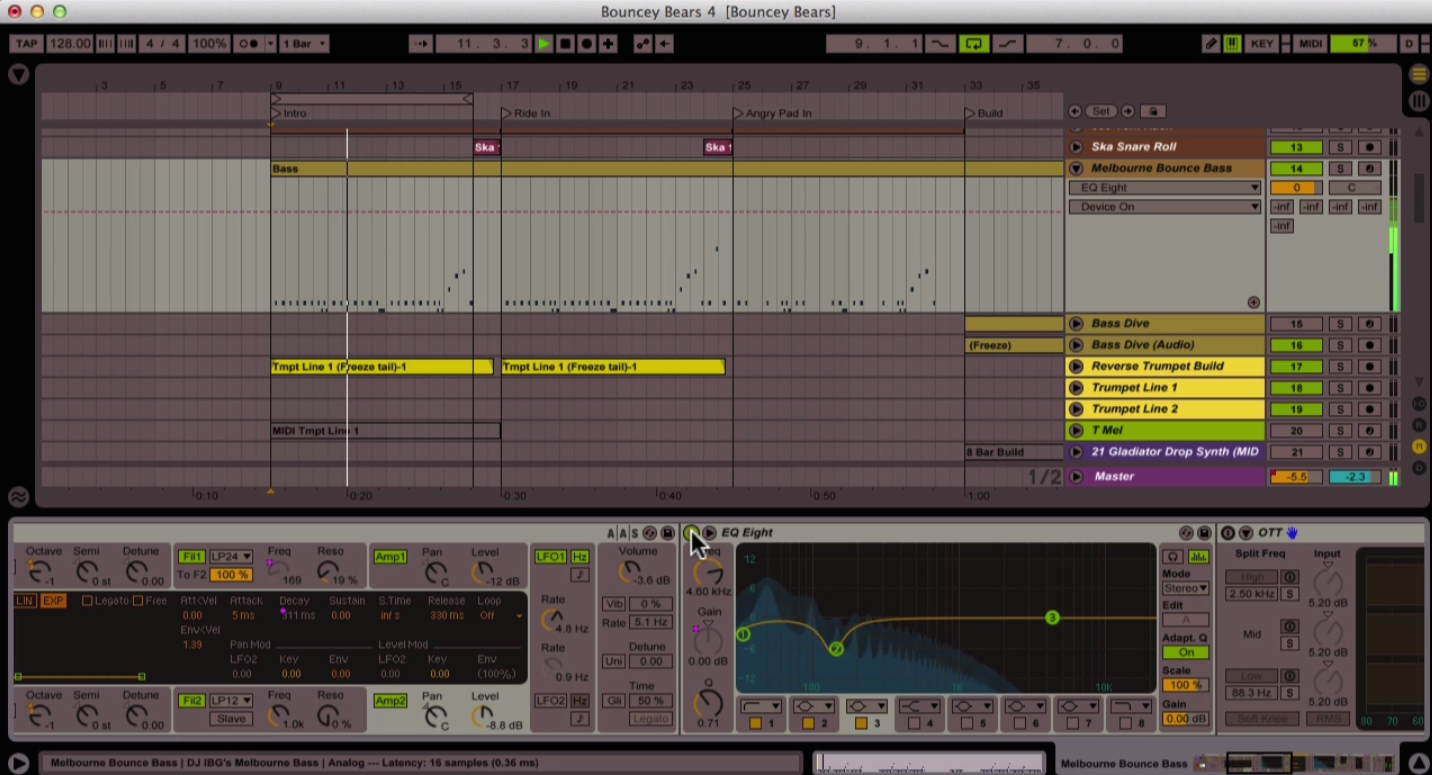Toggle the track 17 activator

click(x=1296, y=366)
